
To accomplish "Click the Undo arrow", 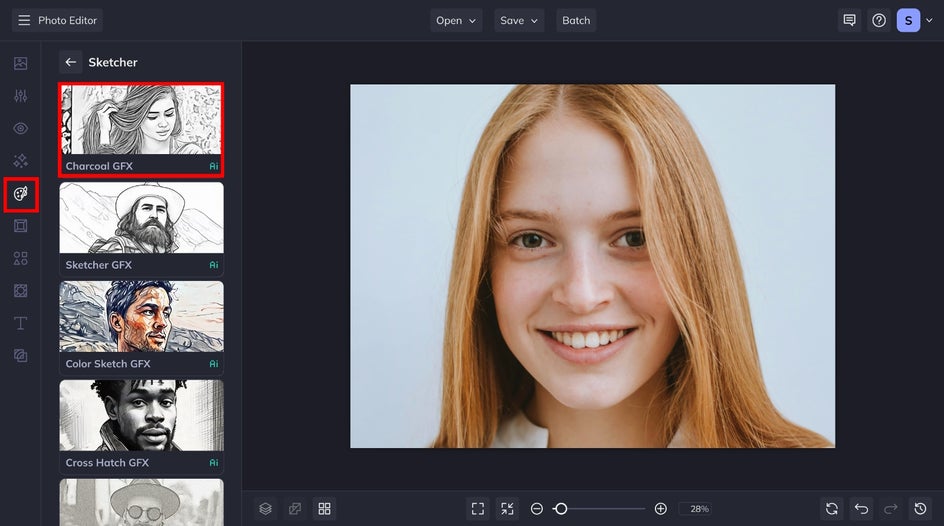I will [861, 509].
